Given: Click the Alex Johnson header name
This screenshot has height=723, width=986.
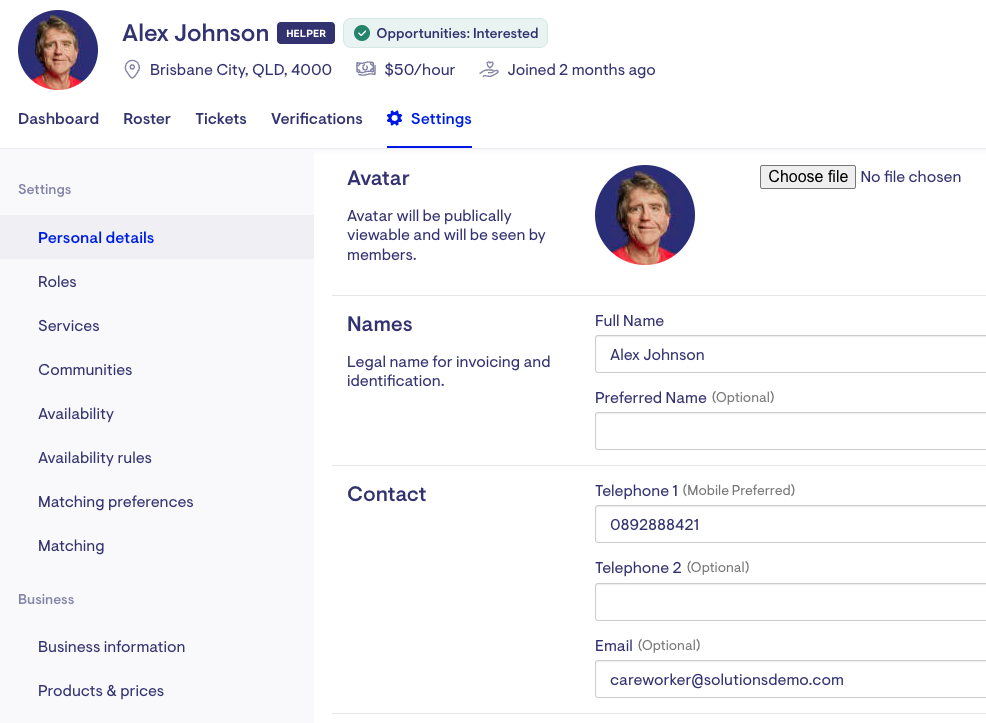Looking at the screenshot, I should click(x=196, y=33).
